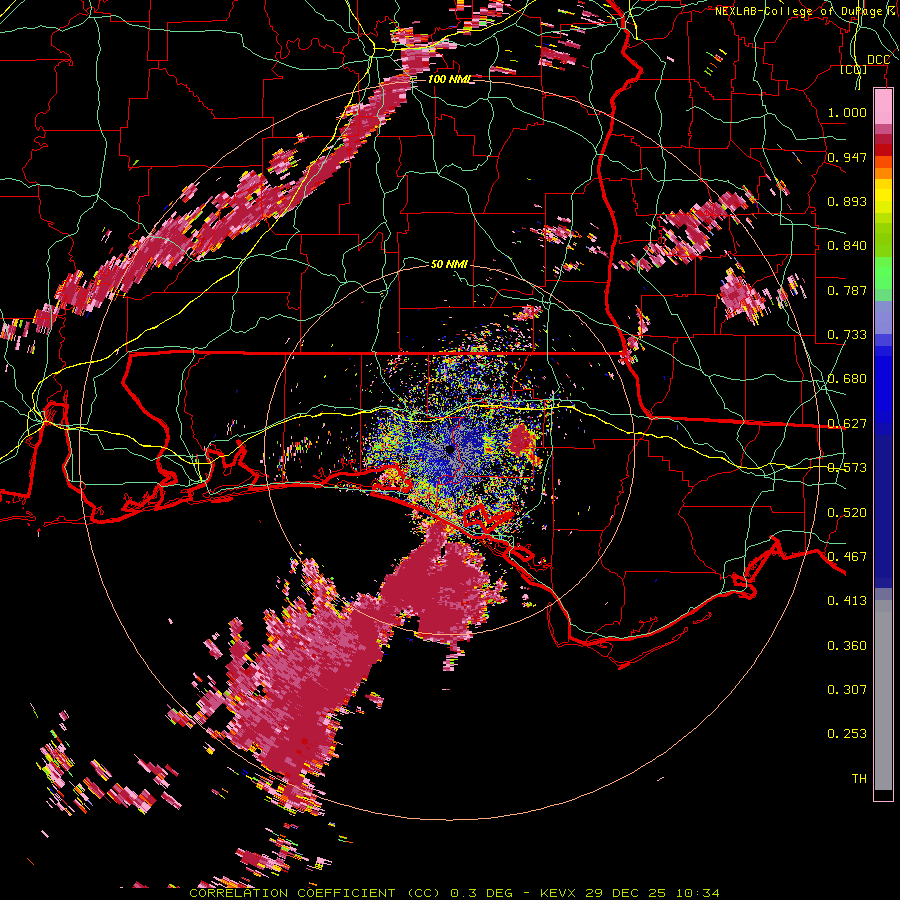Click the 0.627 scale label
Screen dimensions: 900x900
tap(847, 424)
